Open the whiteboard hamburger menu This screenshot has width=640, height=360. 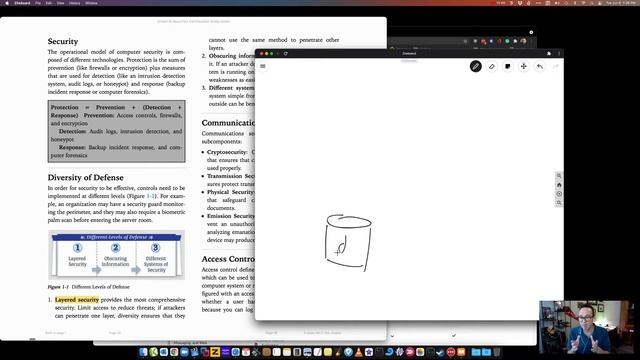pos(263,66)
